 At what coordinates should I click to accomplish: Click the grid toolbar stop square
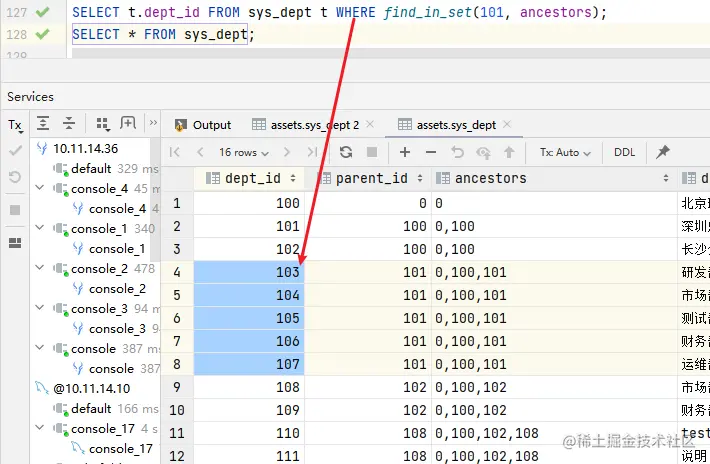pos(372,152)
